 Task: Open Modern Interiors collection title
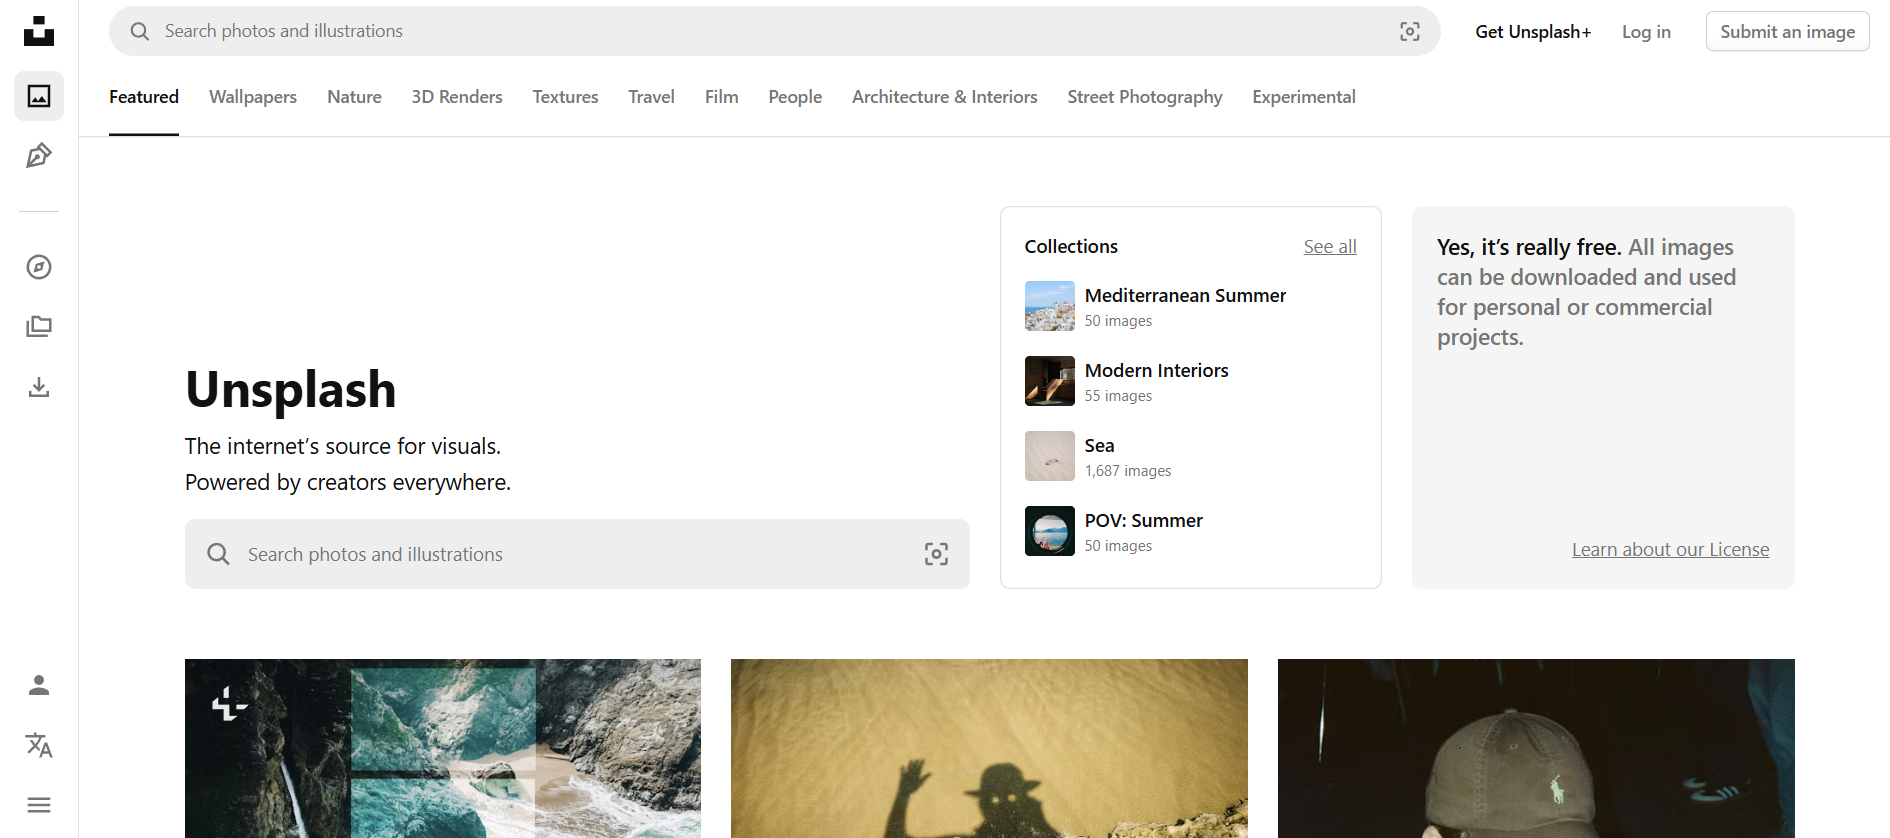[1156, 371]
